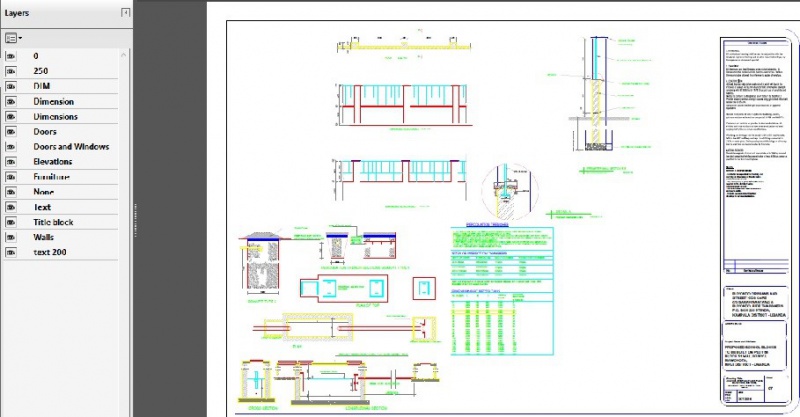Toggle Doors and Windows layer visibility
The width and height of the screenshot is (800, 417).
pos(11,146)
